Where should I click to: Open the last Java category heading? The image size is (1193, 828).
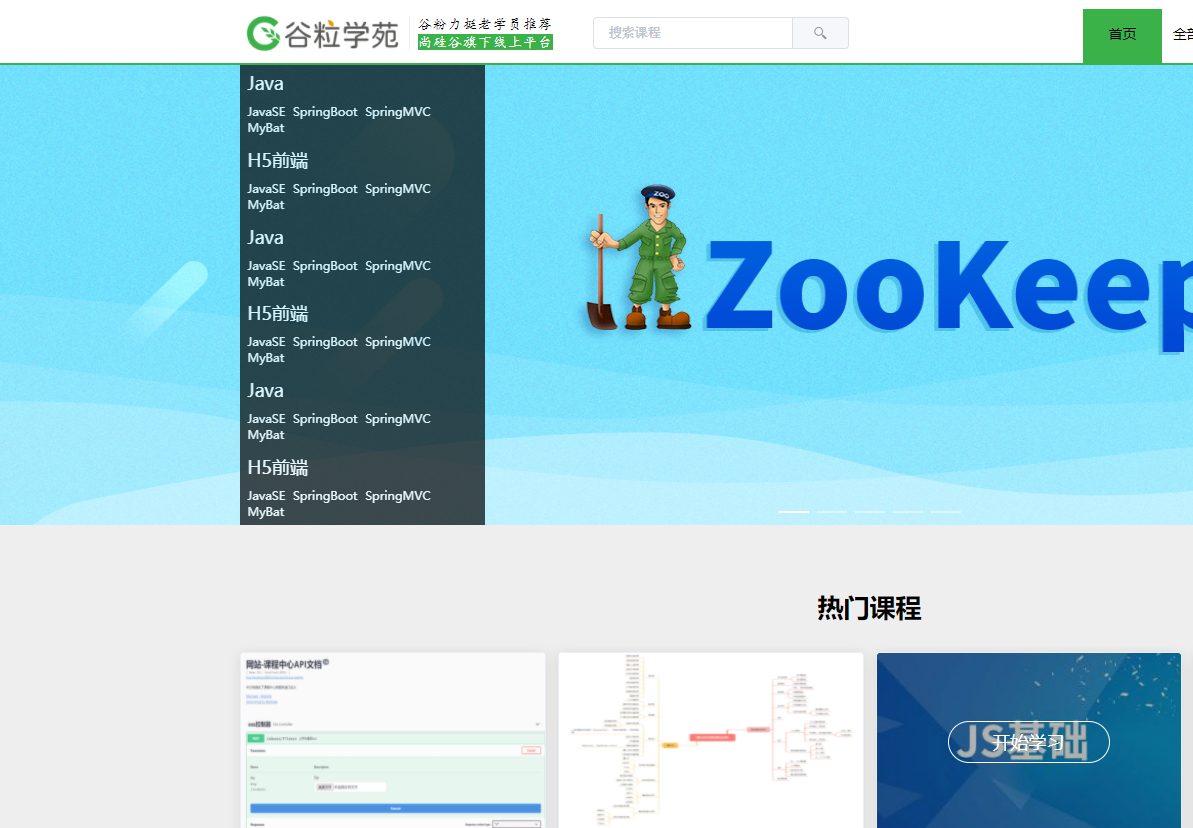coord(266,390)
